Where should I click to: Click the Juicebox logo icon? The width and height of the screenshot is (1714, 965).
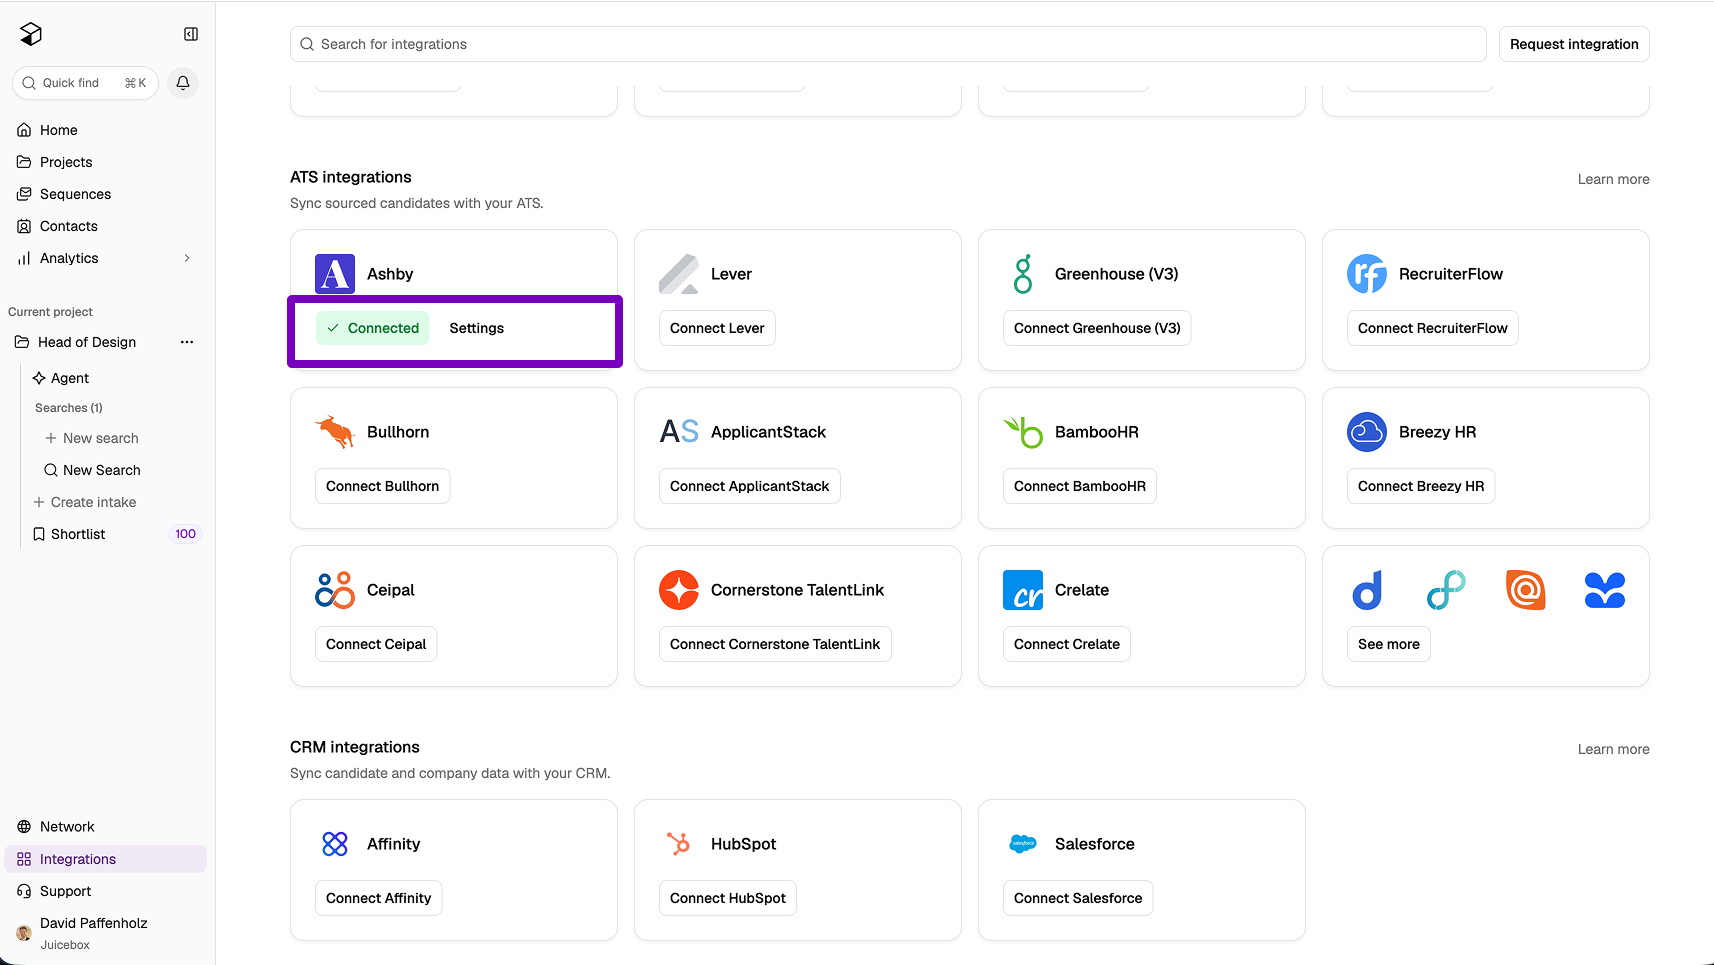tap(31, 34)
